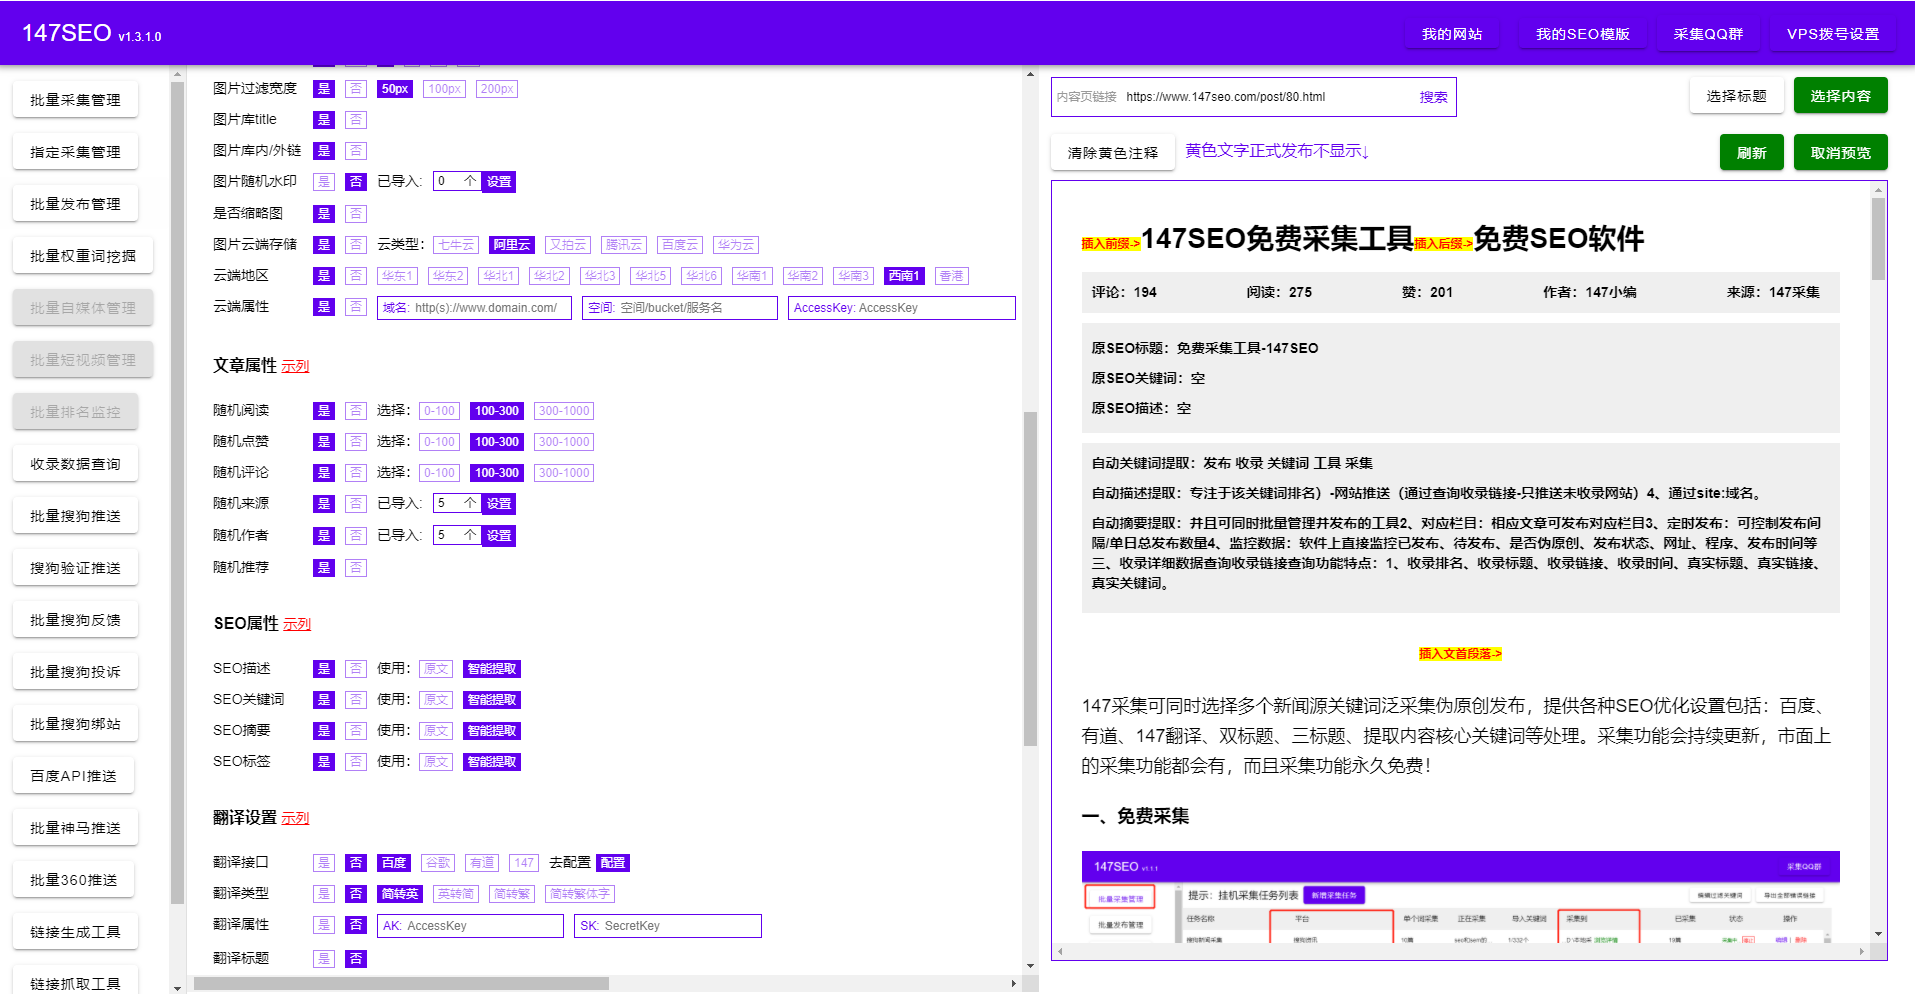Select 原文 for SEO描述

point(436,669)
